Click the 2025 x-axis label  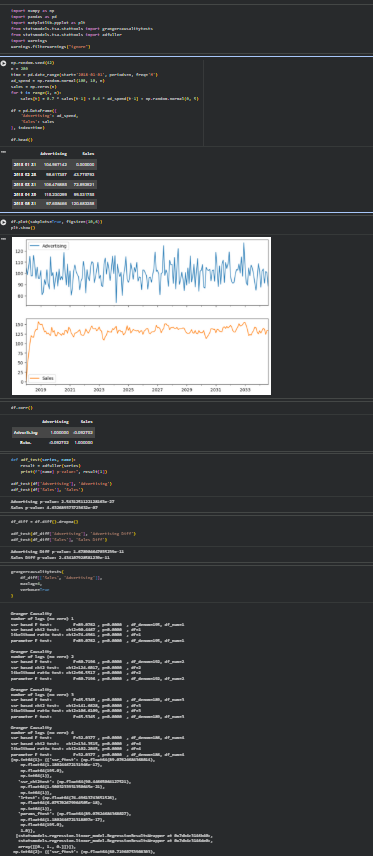(128, 390)
